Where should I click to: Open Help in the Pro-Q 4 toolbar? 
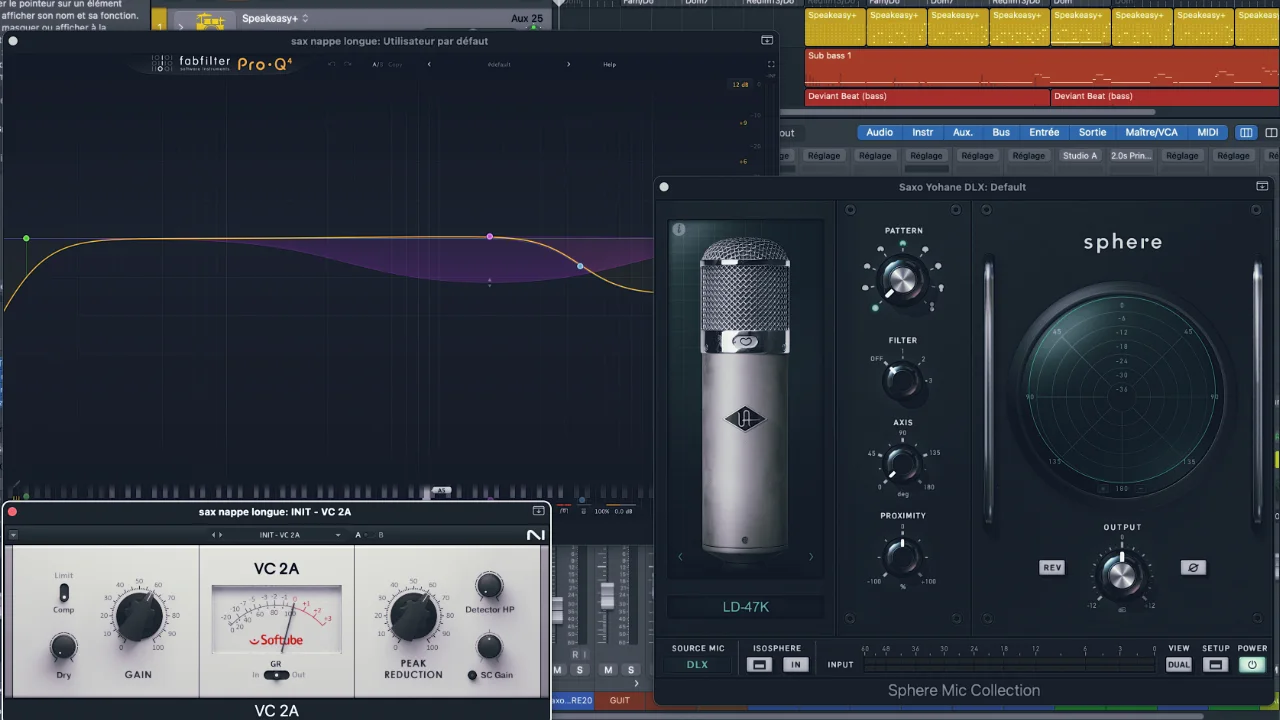tap(609, 64)
